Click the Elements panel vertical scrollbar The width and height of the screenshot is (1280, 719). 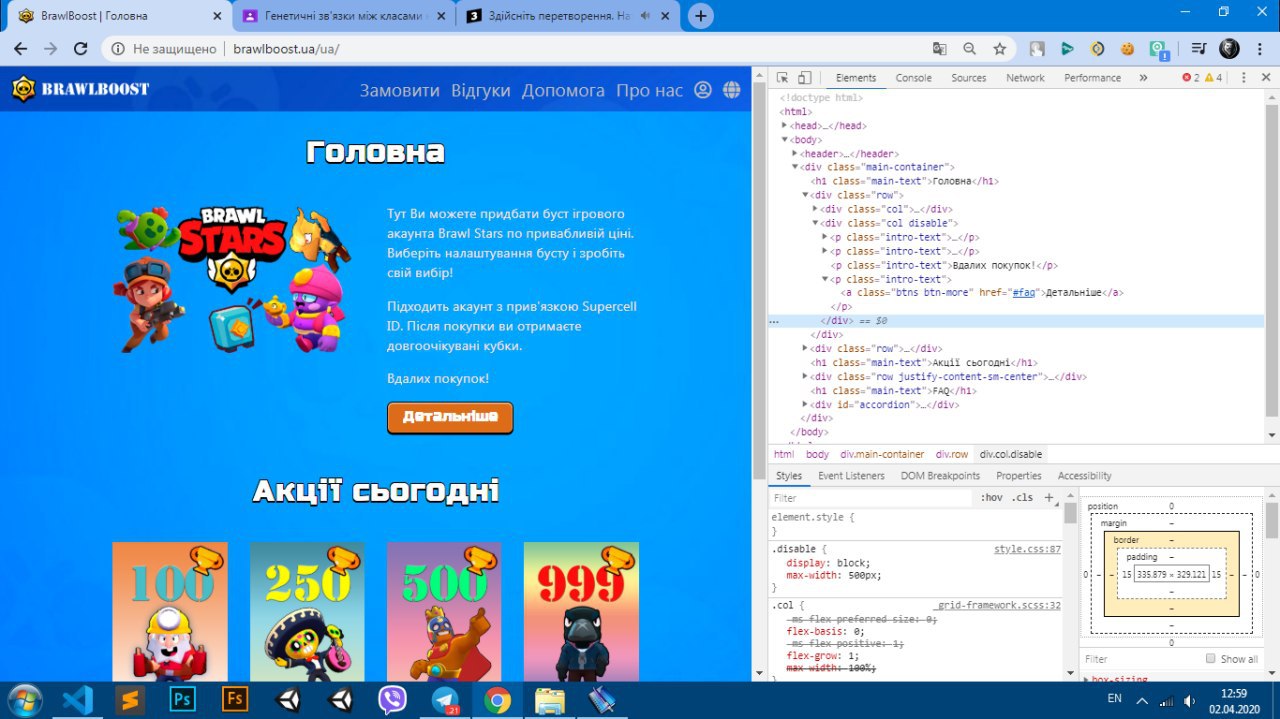click(1272, 265)
